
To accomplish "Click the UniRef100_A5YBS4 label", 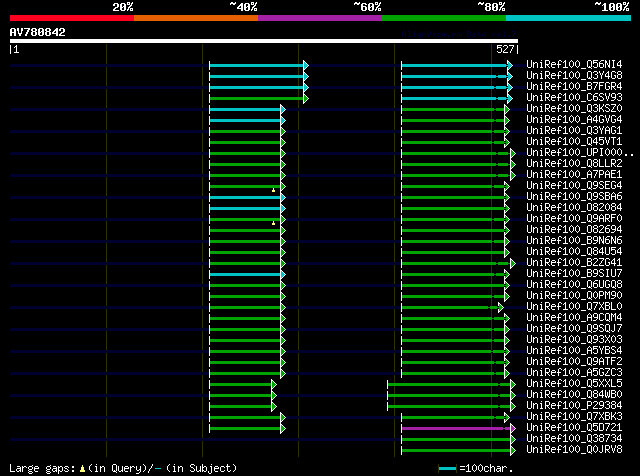I will pos(574,351).
